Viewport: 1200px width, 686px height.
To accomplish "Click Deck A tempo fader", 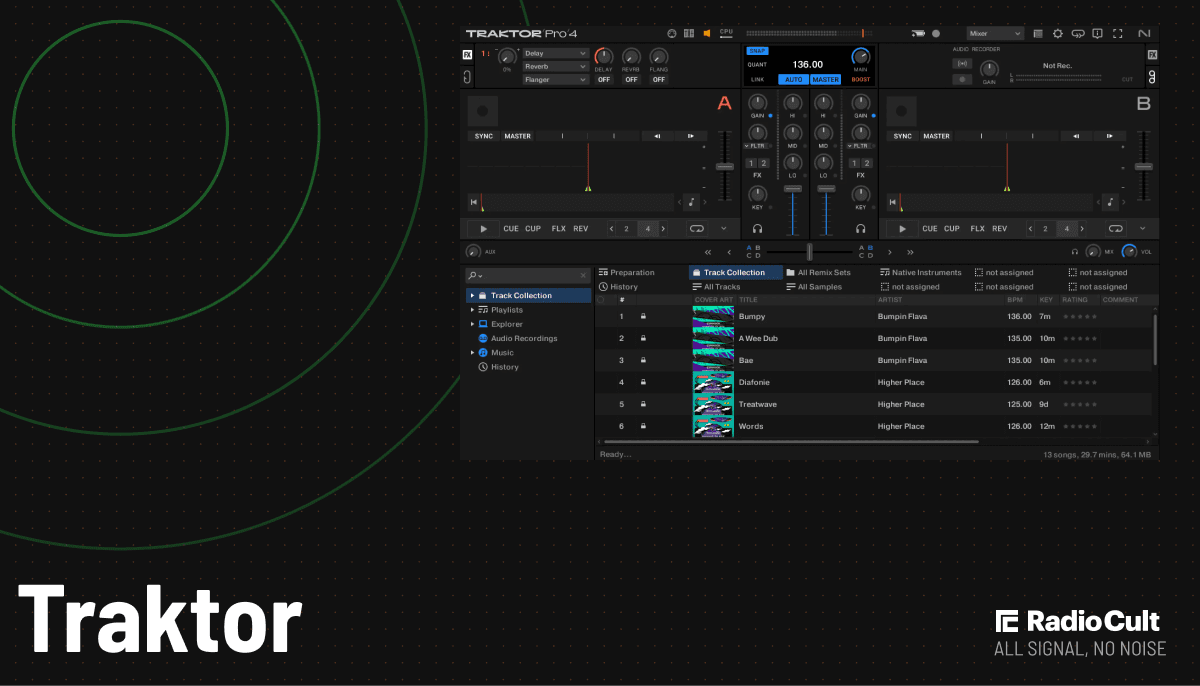I will click(x=725, y=166).
